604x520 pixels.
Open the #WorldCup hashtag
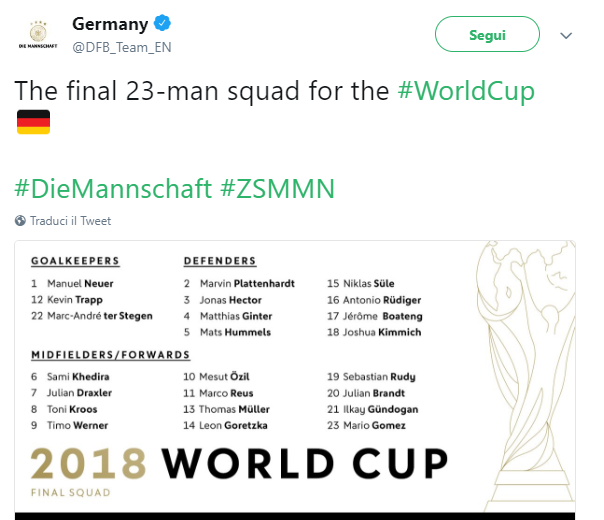pos(465,91)
